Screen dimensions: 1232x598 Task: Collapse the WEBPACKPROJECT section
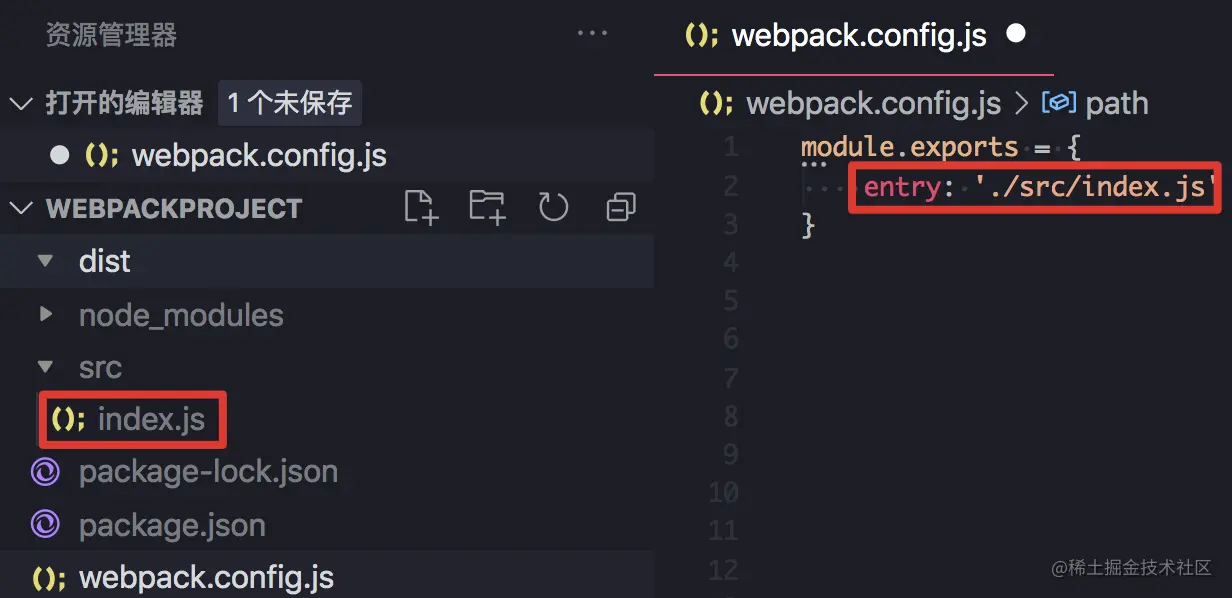(20, 209)
